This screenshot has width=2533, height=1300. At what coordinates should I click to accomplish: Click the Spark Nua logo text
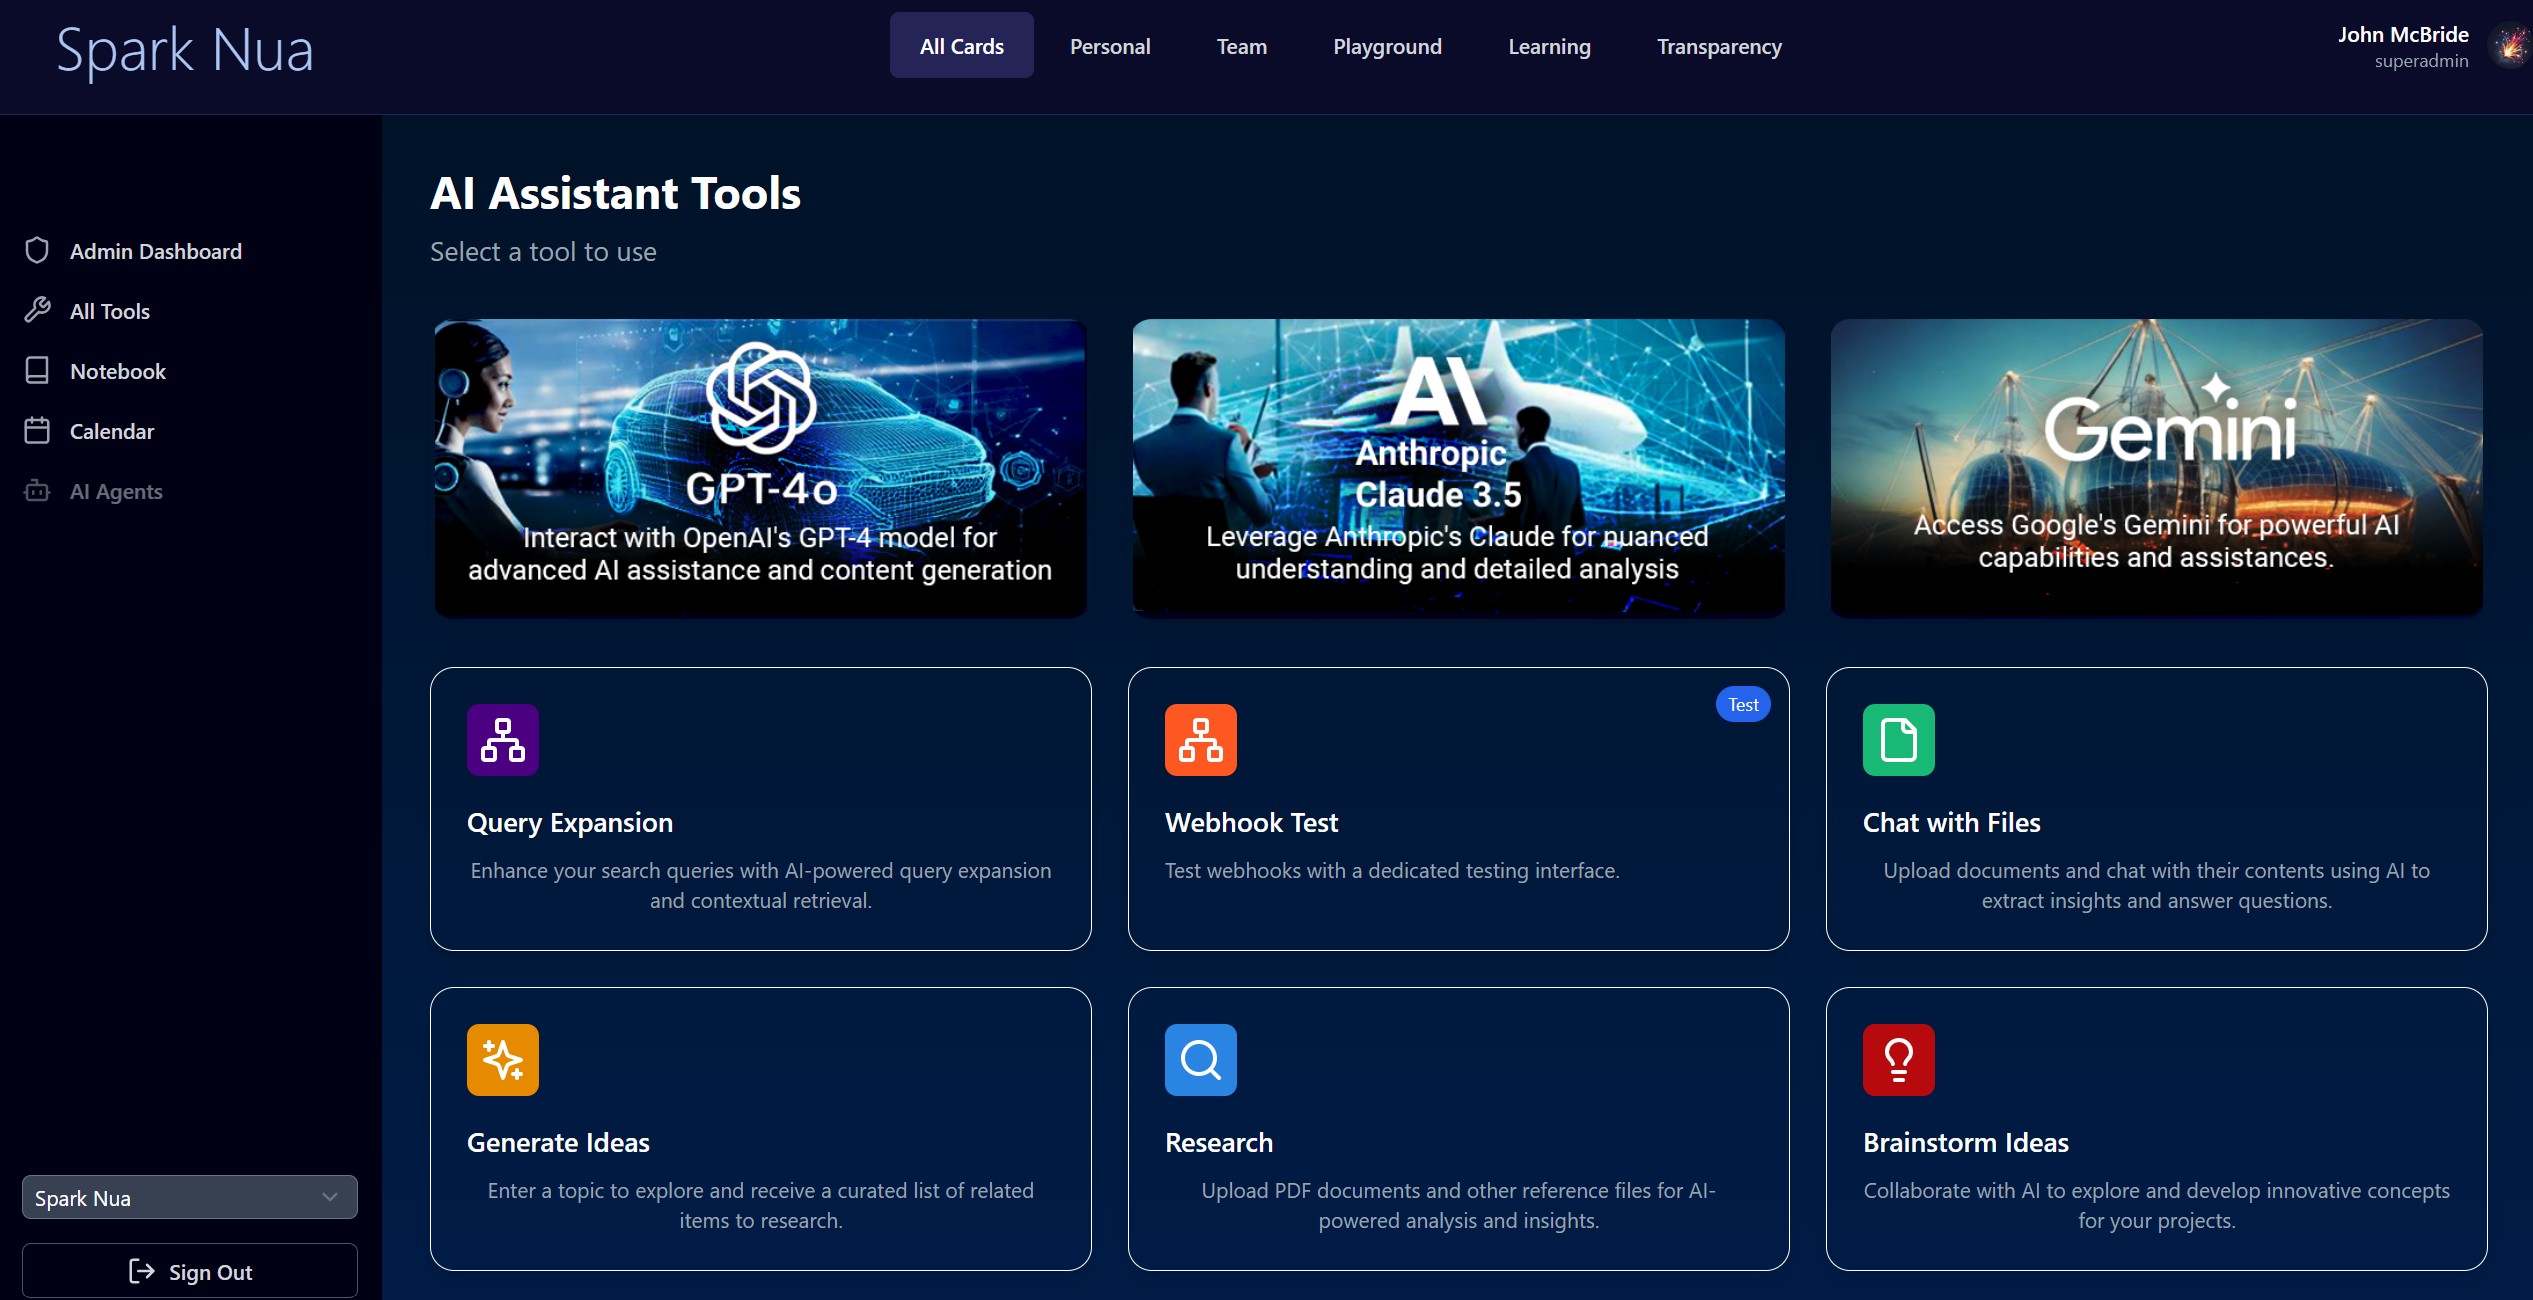185,50
